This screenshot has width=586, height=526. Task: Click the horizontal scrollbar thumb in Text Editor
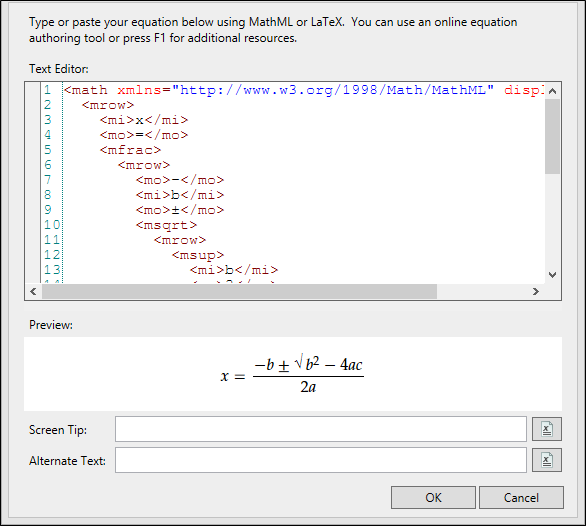239,291
